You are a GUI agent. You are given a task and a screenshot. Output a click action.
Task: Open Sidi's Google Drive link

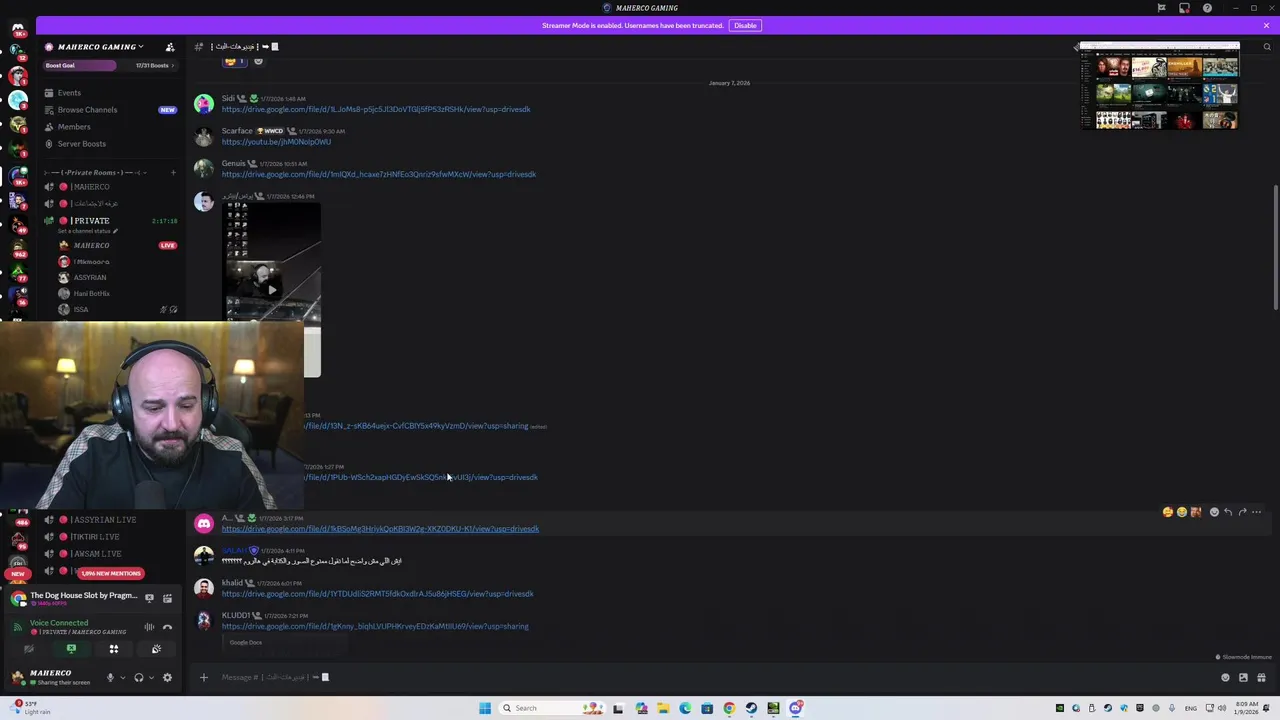[x=376, y=109]
